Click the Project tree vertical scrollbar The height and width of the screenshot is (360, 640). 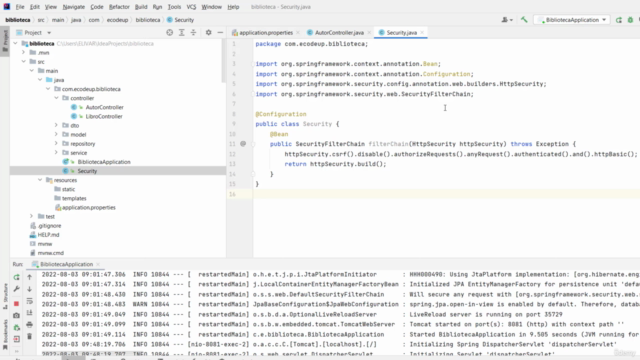coord(224,61)
